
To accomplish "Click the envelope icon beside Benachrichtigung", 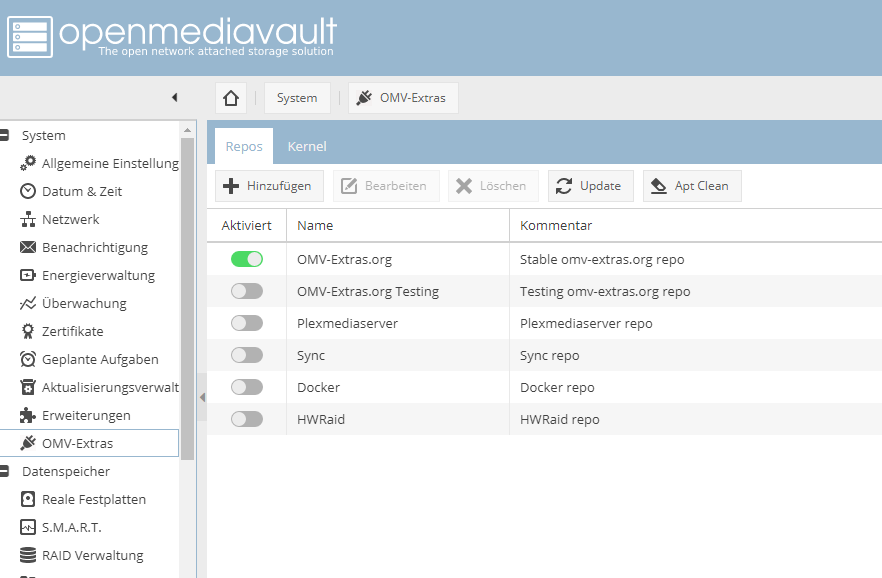I will click(28, 247).
